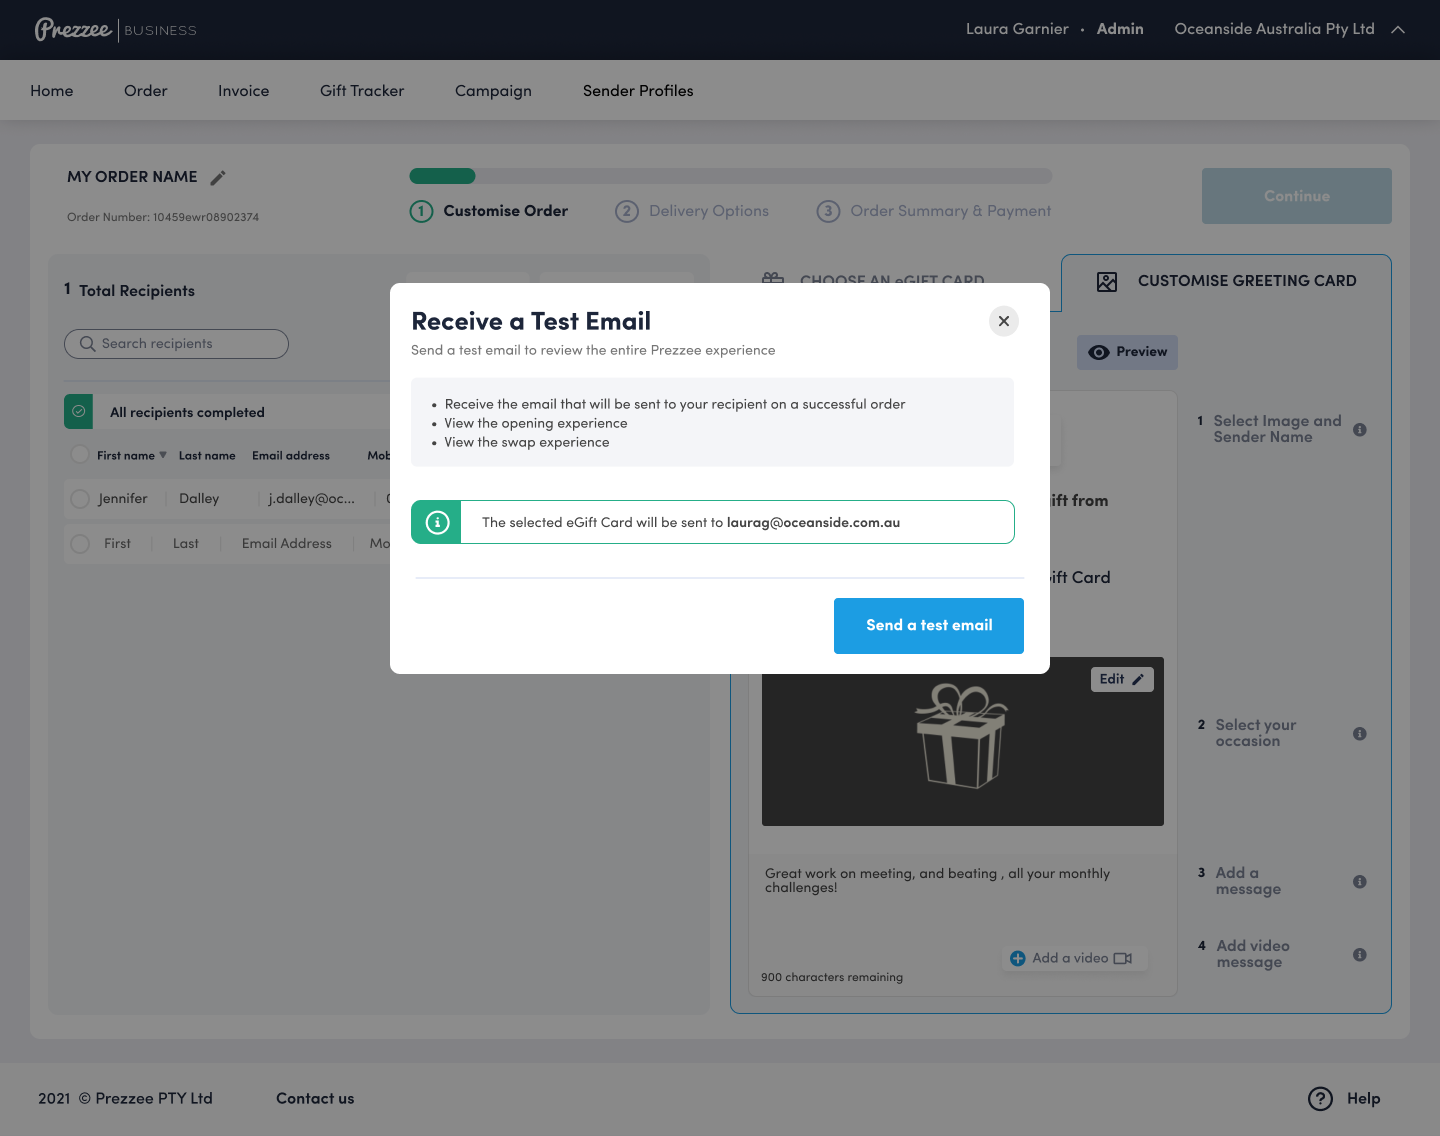Click step 1 circle for Customise Order
Image resolution: width=1440 pixels, height=1136 pixels.
tap(421, 211)
